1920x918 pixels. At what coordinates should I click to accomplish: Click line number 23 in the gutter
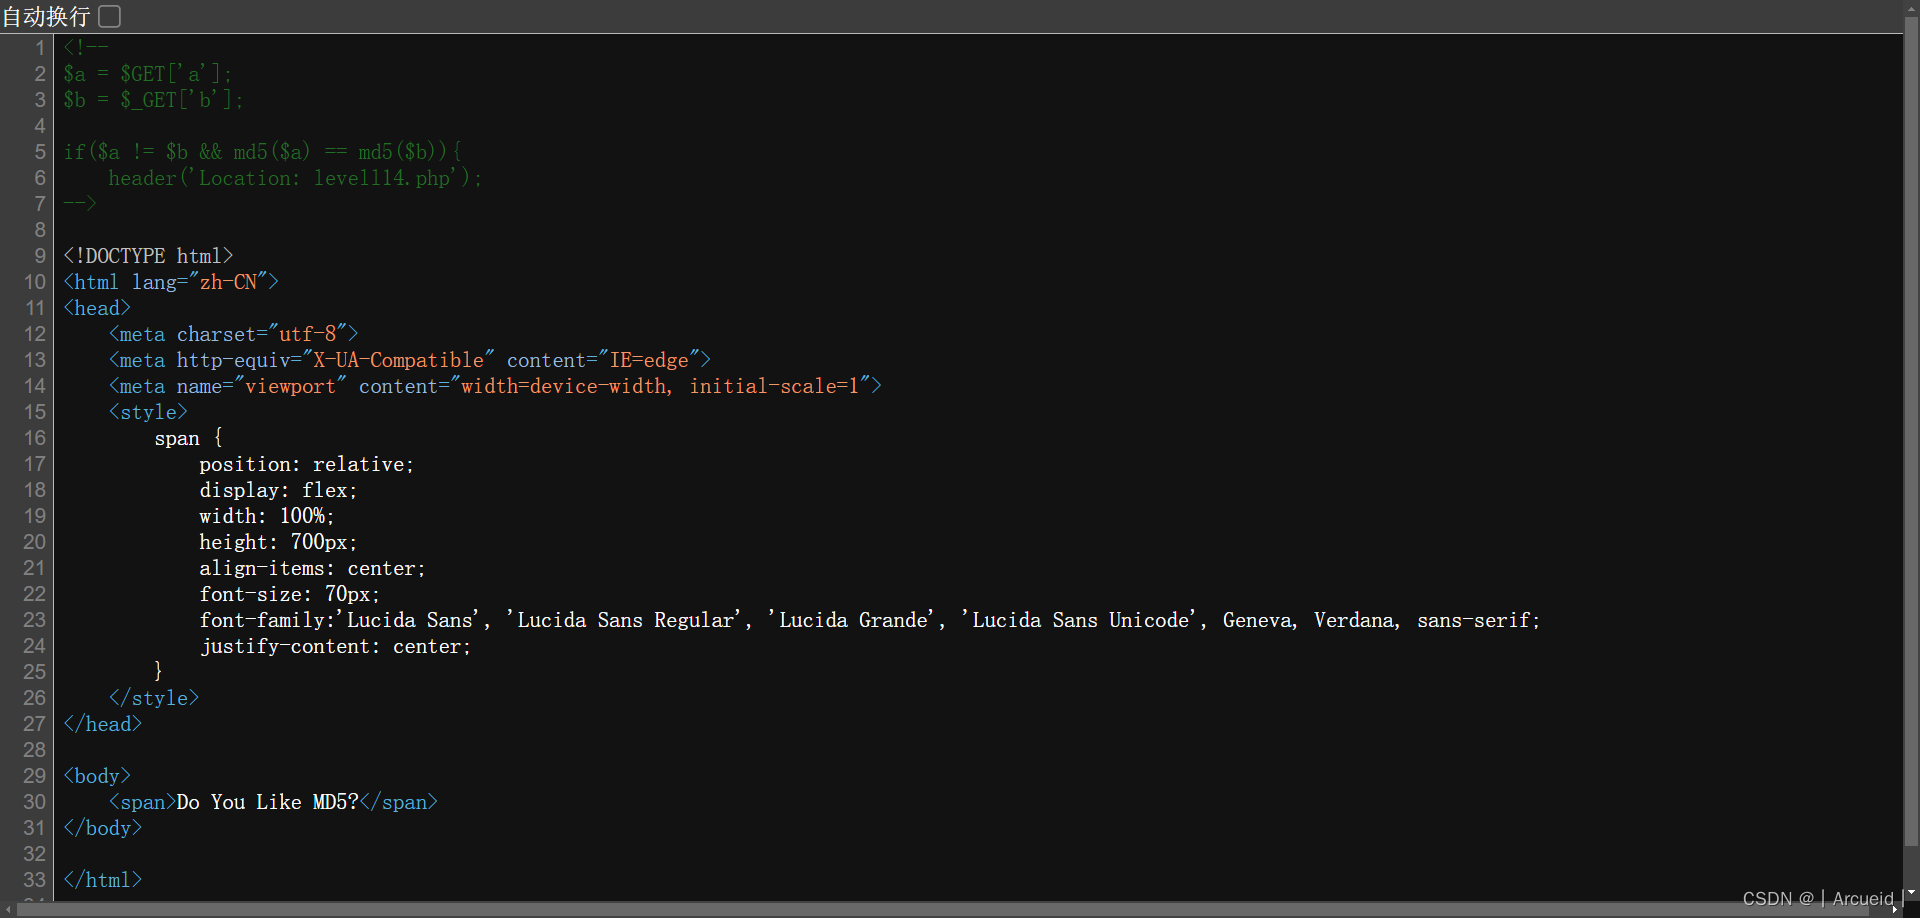[35, 620]
